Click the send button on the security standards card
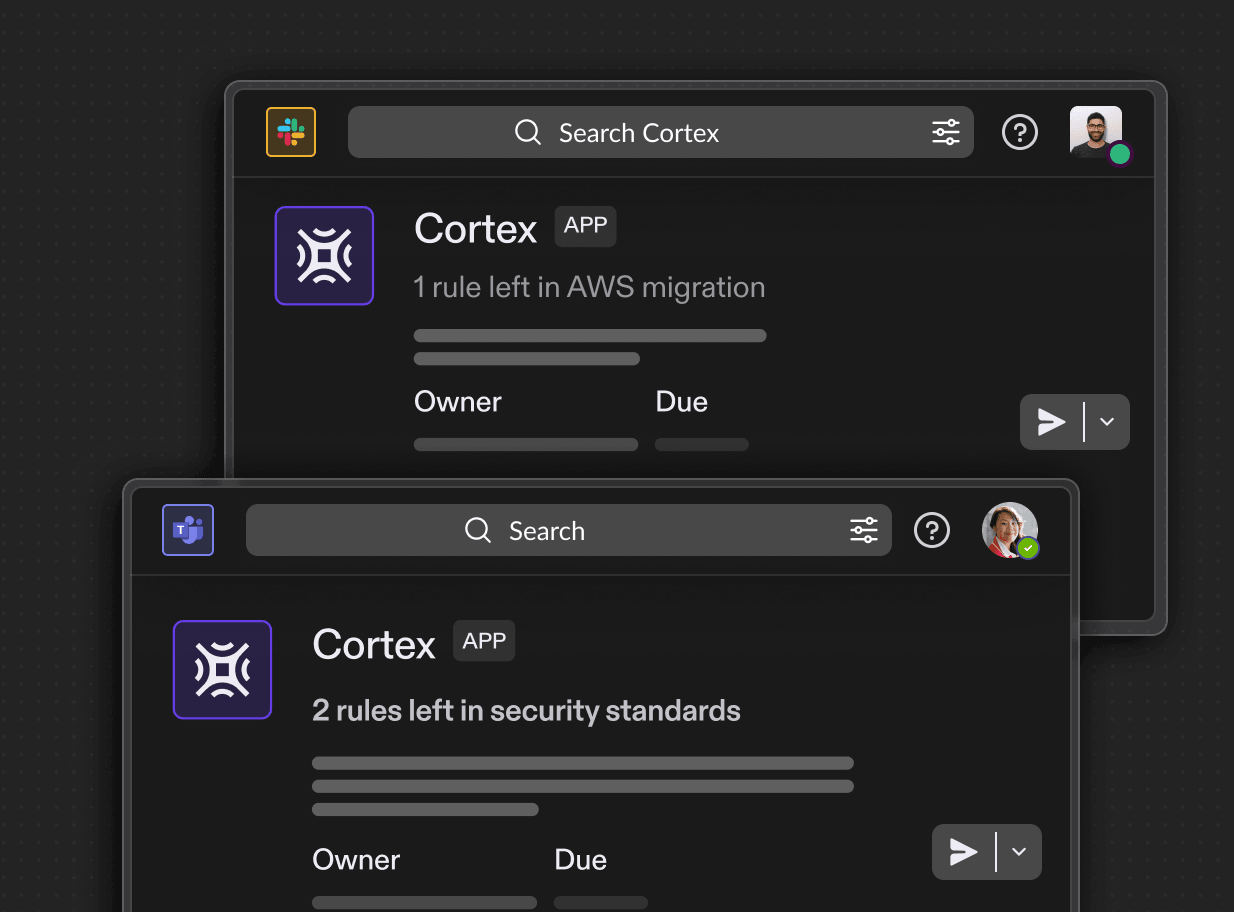 tap(962, 852)
